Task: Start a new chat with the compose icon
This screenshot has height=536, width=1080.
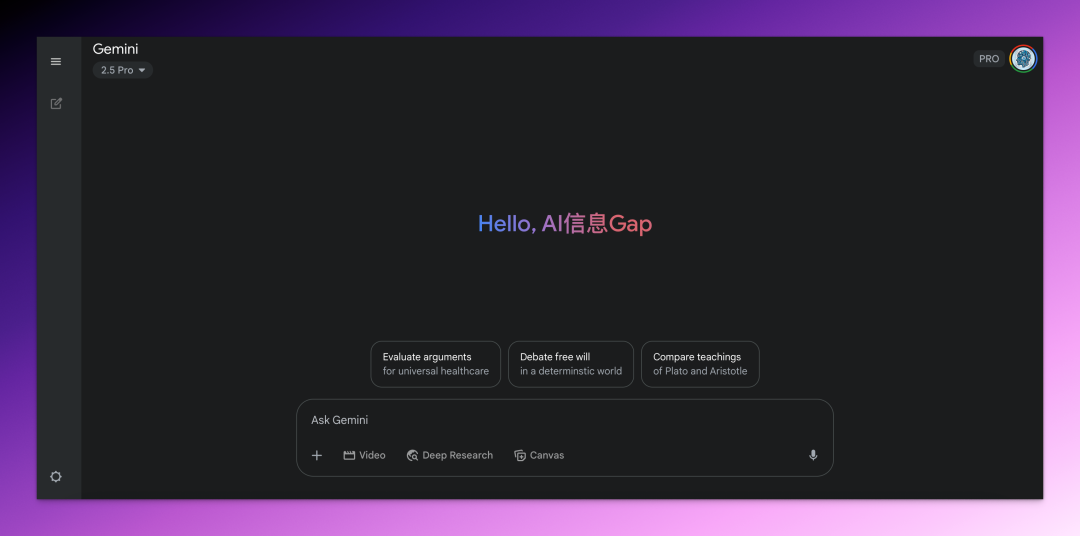Action: 56,103
